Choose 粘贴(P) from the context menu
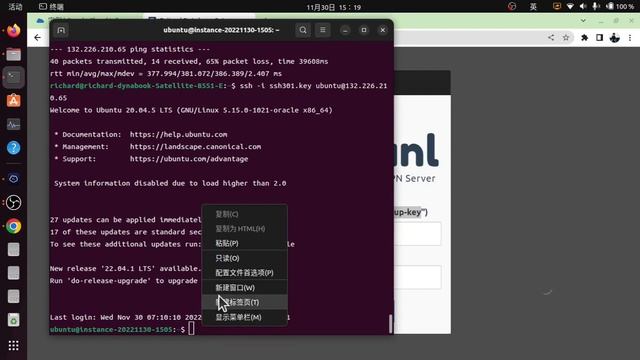 pyautogui.click(x=245, y=243)
